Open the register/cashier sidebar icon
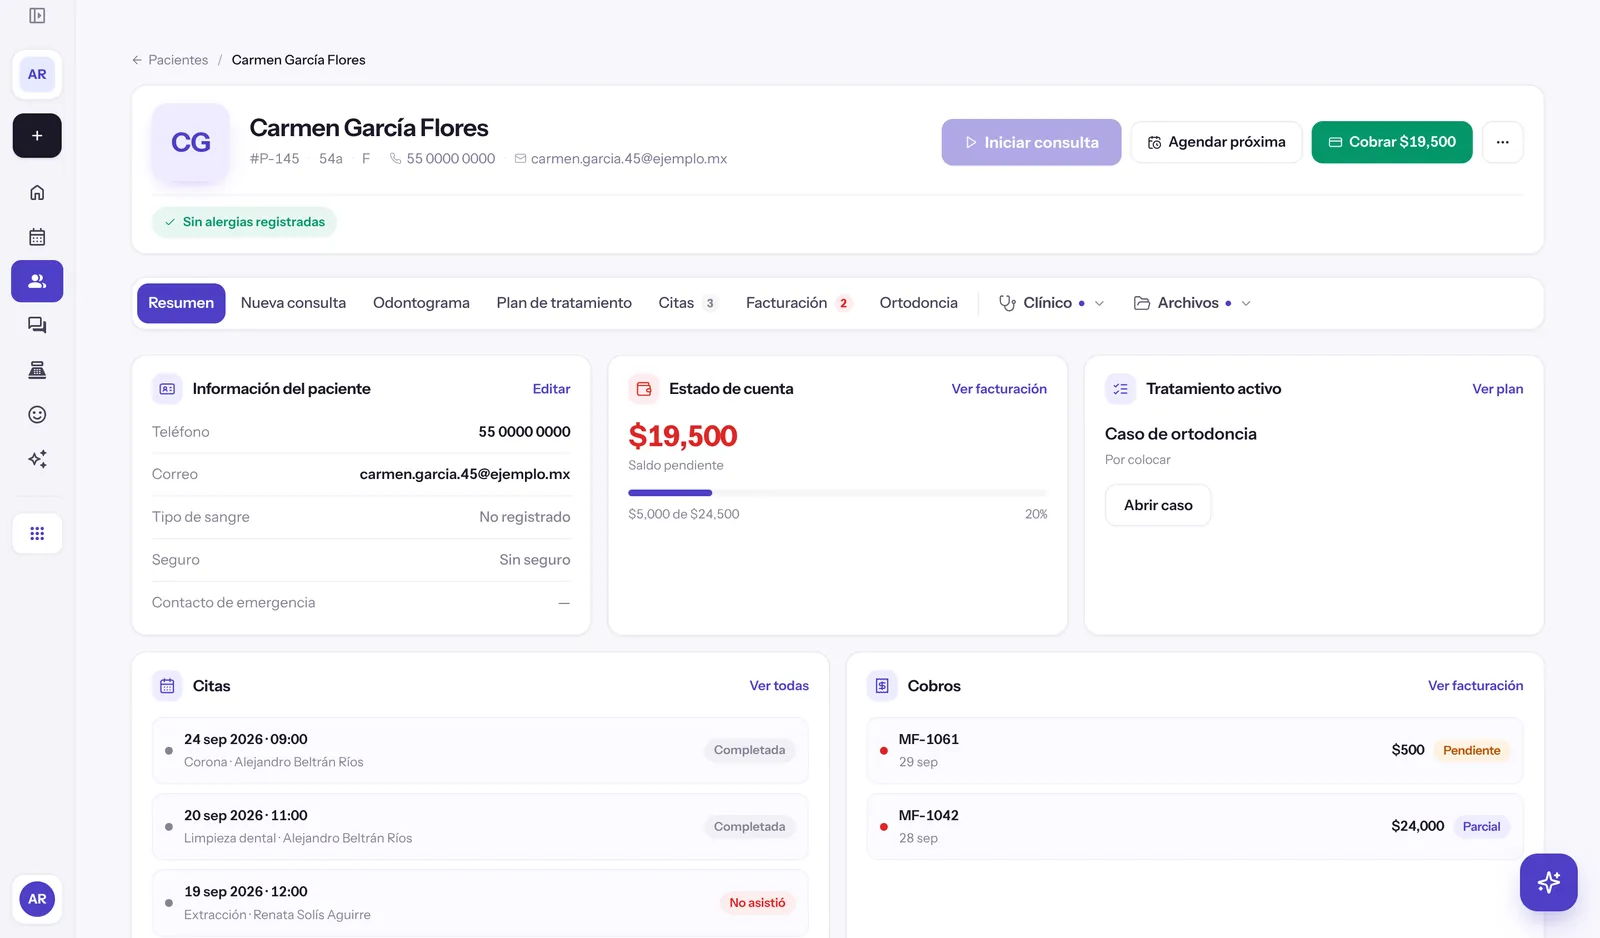The height and width of the screenshot is (938, 1600). [37, 370]
